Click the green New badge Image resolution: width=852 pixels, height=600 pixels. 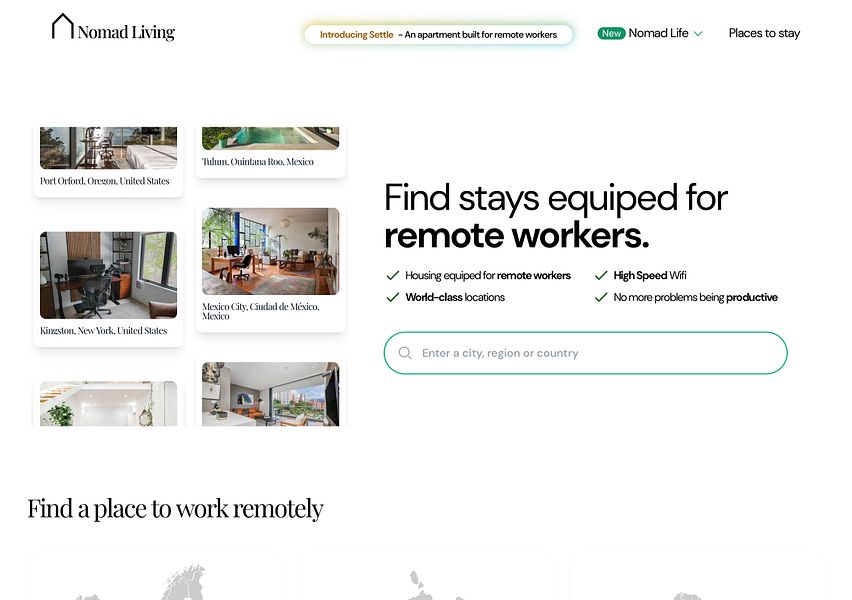coord(611,33)
